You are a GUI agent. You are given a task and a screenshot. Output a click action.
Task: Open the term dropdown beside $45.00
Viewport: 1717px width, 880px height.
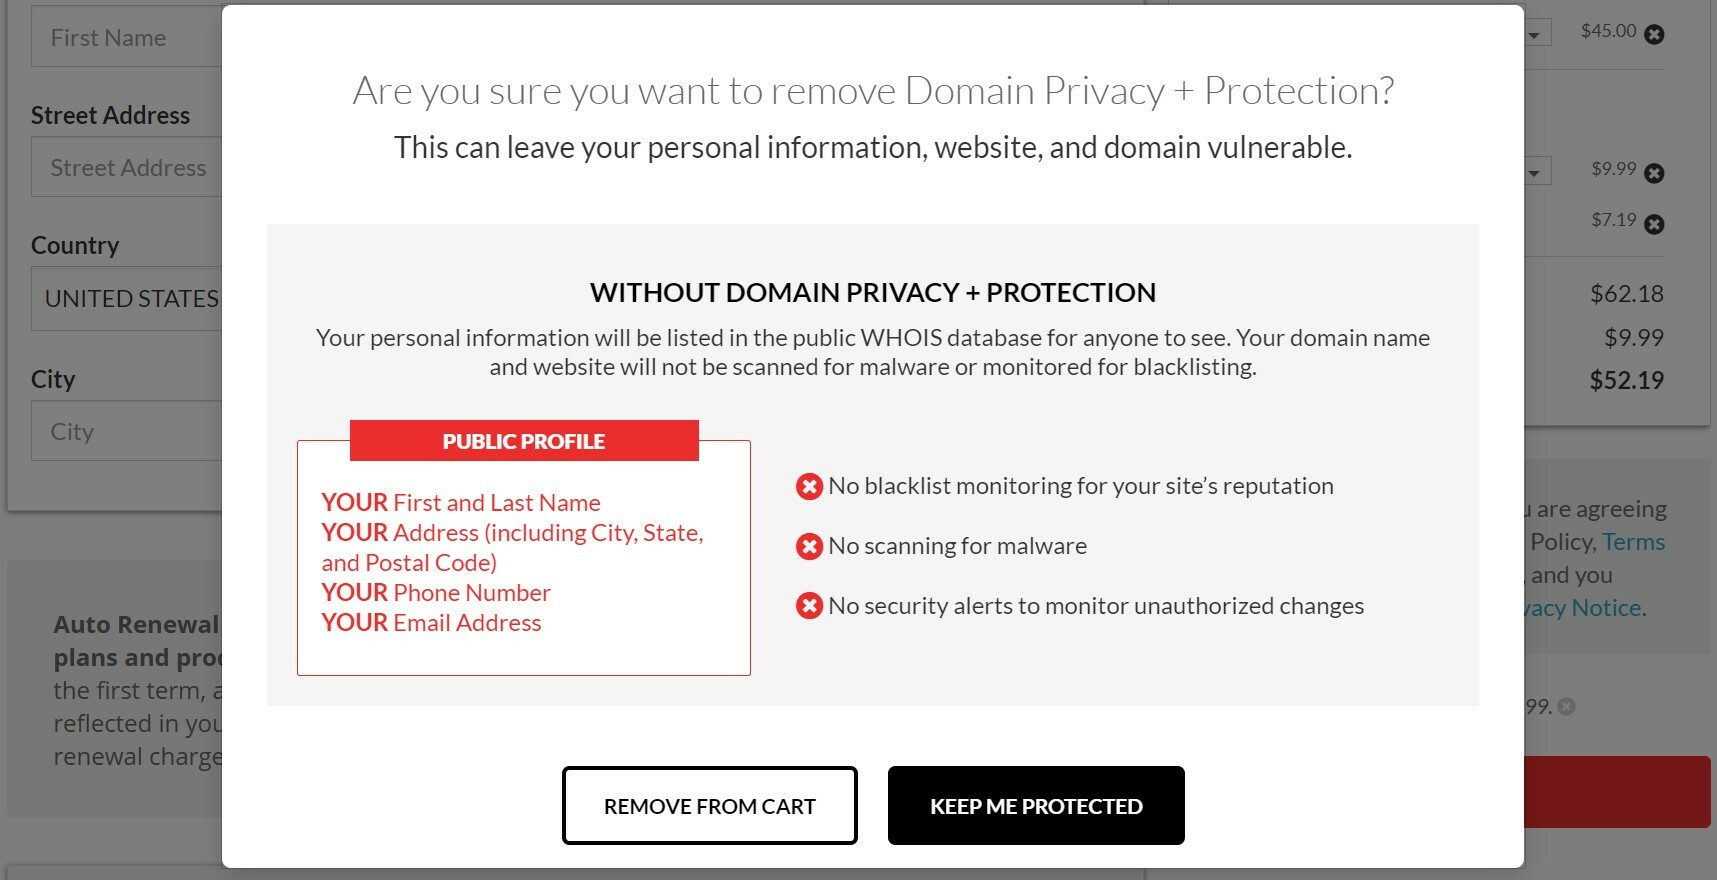coord(1537,34)
